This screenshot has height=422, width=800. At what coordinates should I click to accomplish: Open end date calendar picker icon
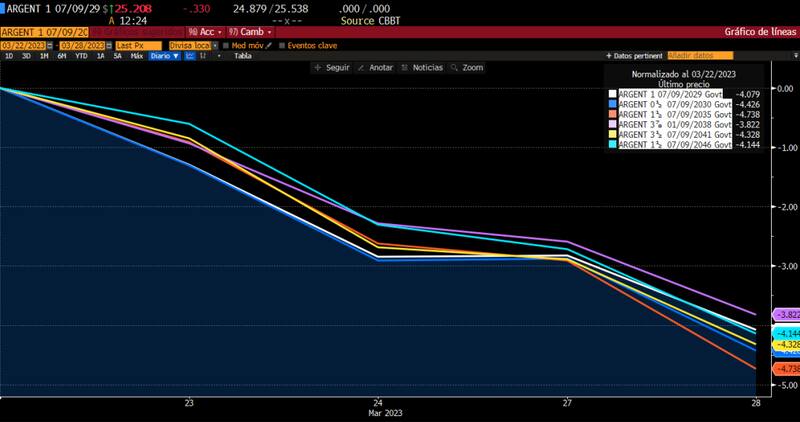click(107, 45)
